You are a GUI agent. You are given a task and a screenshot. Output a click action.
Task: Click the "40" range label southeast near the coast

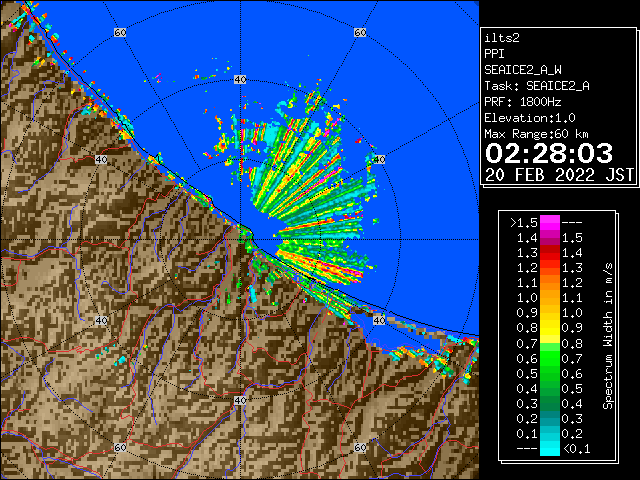pos(379,320)
